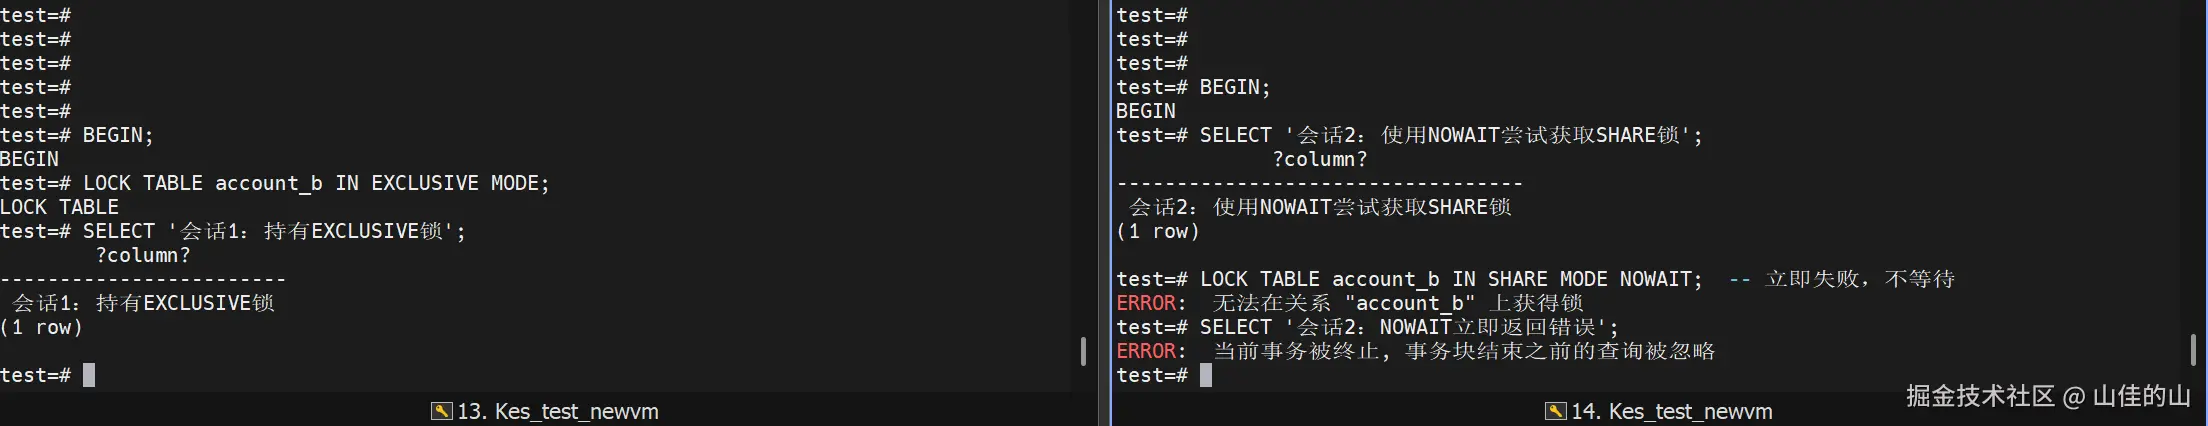Click the right pane's BEGIN; command line
This screenshot has width=2208, height=426.
pyautogui.click(x=1234, y=87)
